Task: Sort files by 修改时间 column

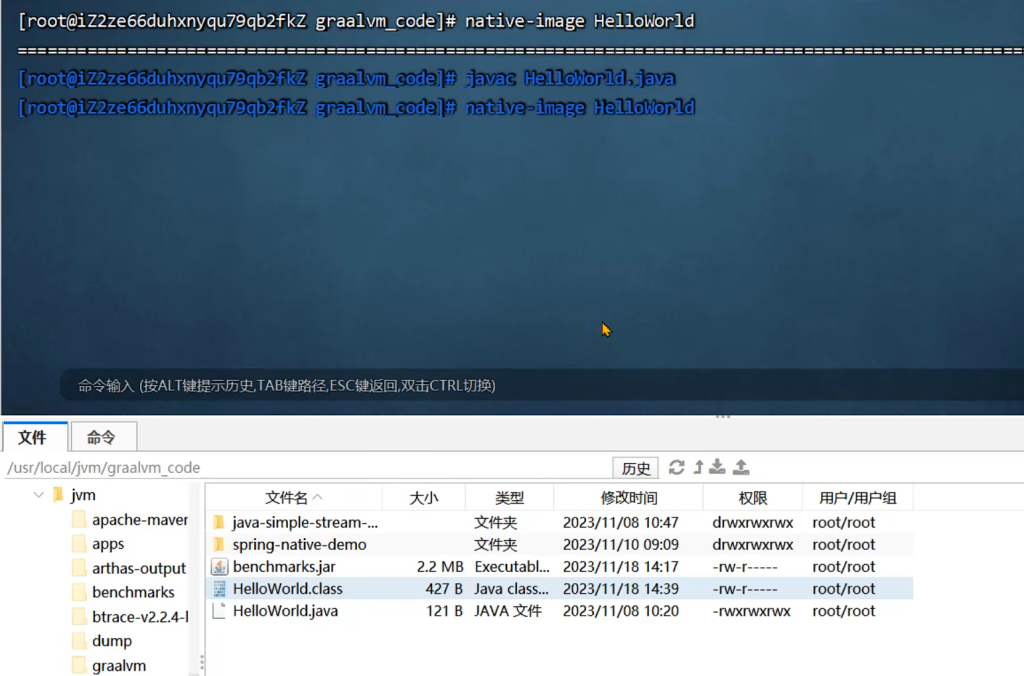Action: [x=628, y=498]
